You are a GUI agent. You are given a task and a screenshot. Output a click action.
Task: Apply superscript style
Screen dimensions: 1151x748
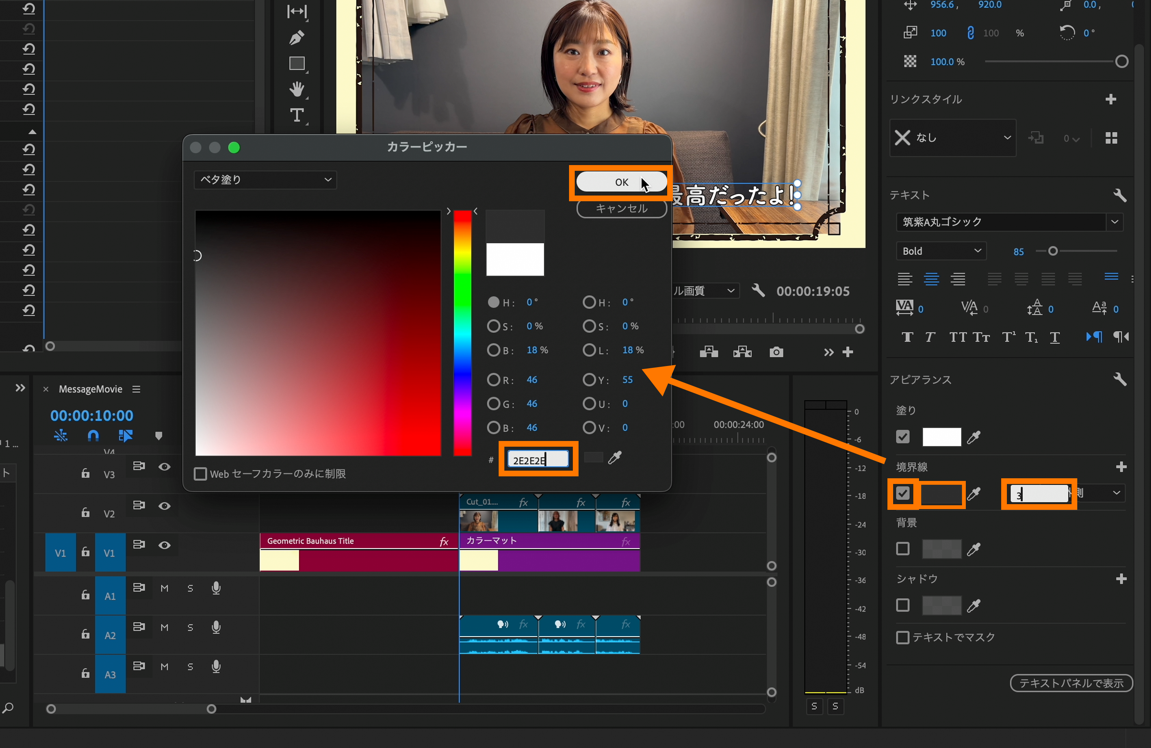[1009, 337]
